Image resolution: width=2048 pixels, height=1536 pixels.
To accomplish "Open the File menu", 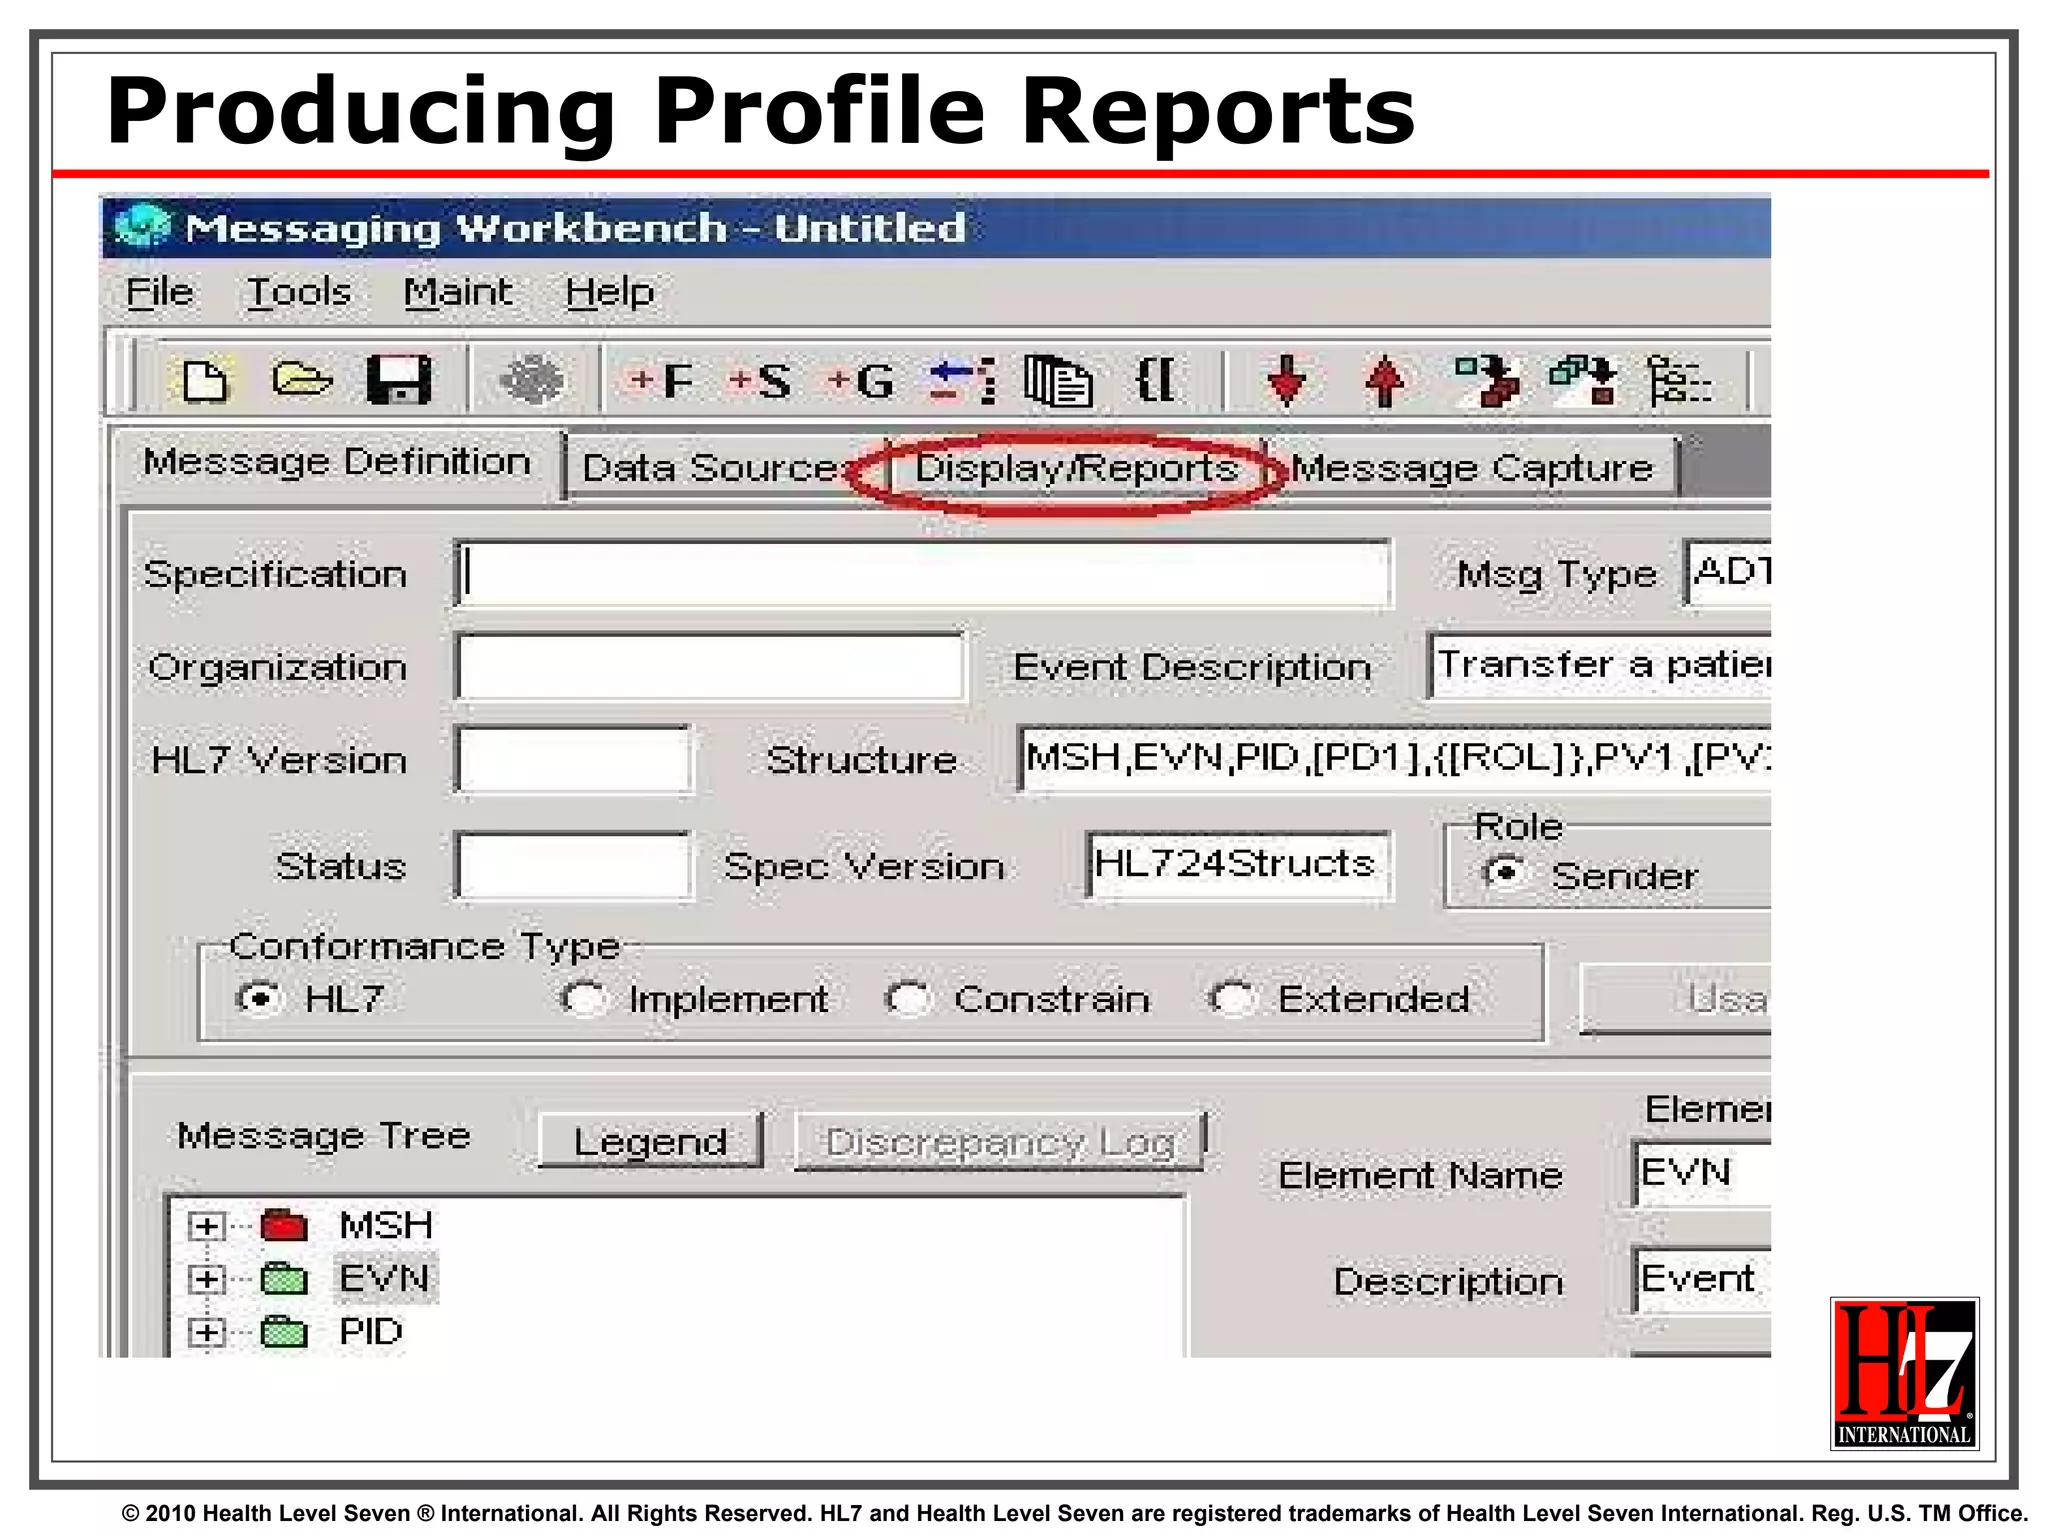I will click(159, 292).
